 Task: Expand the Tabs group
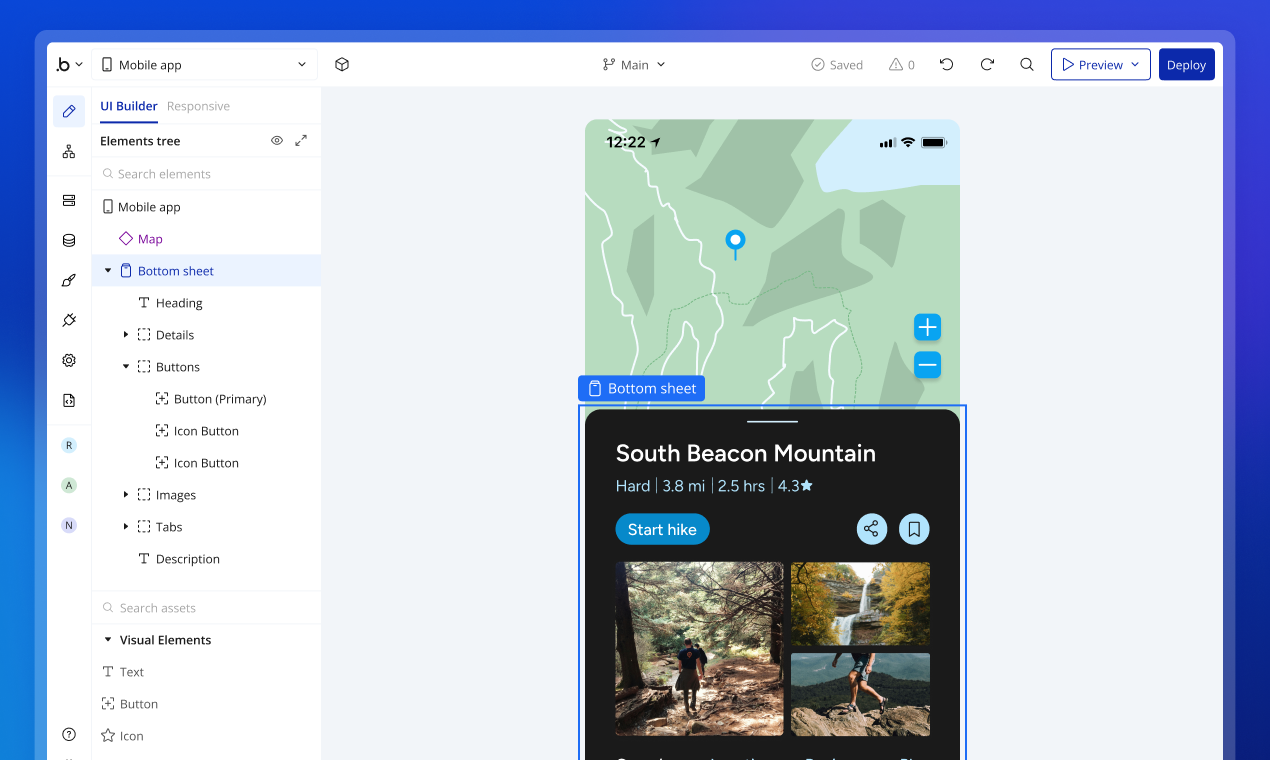coord(126,527)
